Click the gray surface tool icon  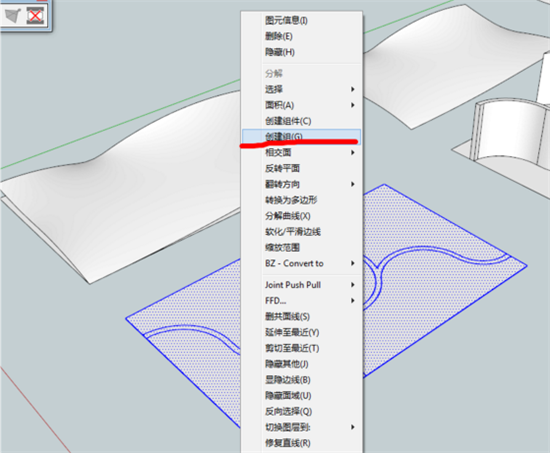coord(13,15)
